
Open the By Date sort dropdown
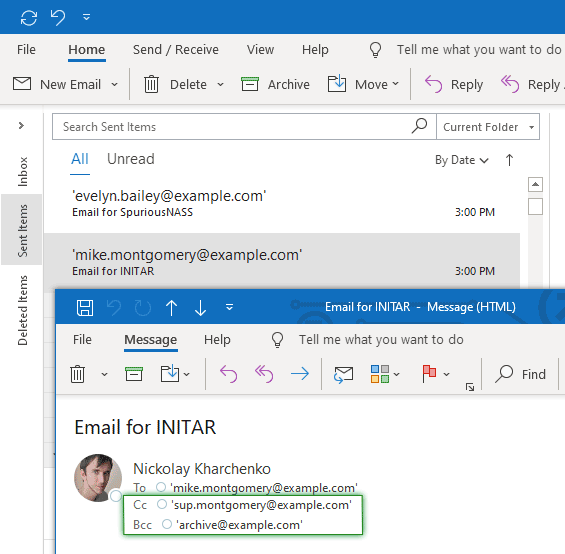point(462,160)
